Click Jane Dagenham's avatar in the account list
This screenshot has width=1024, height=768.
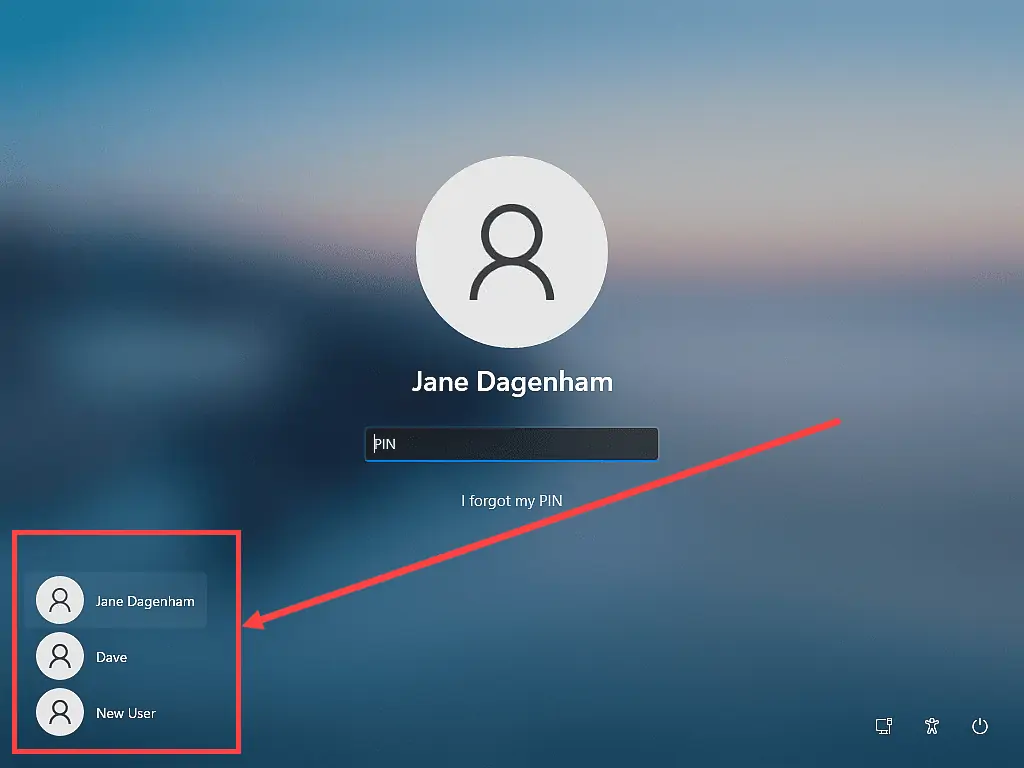point(60,600)
